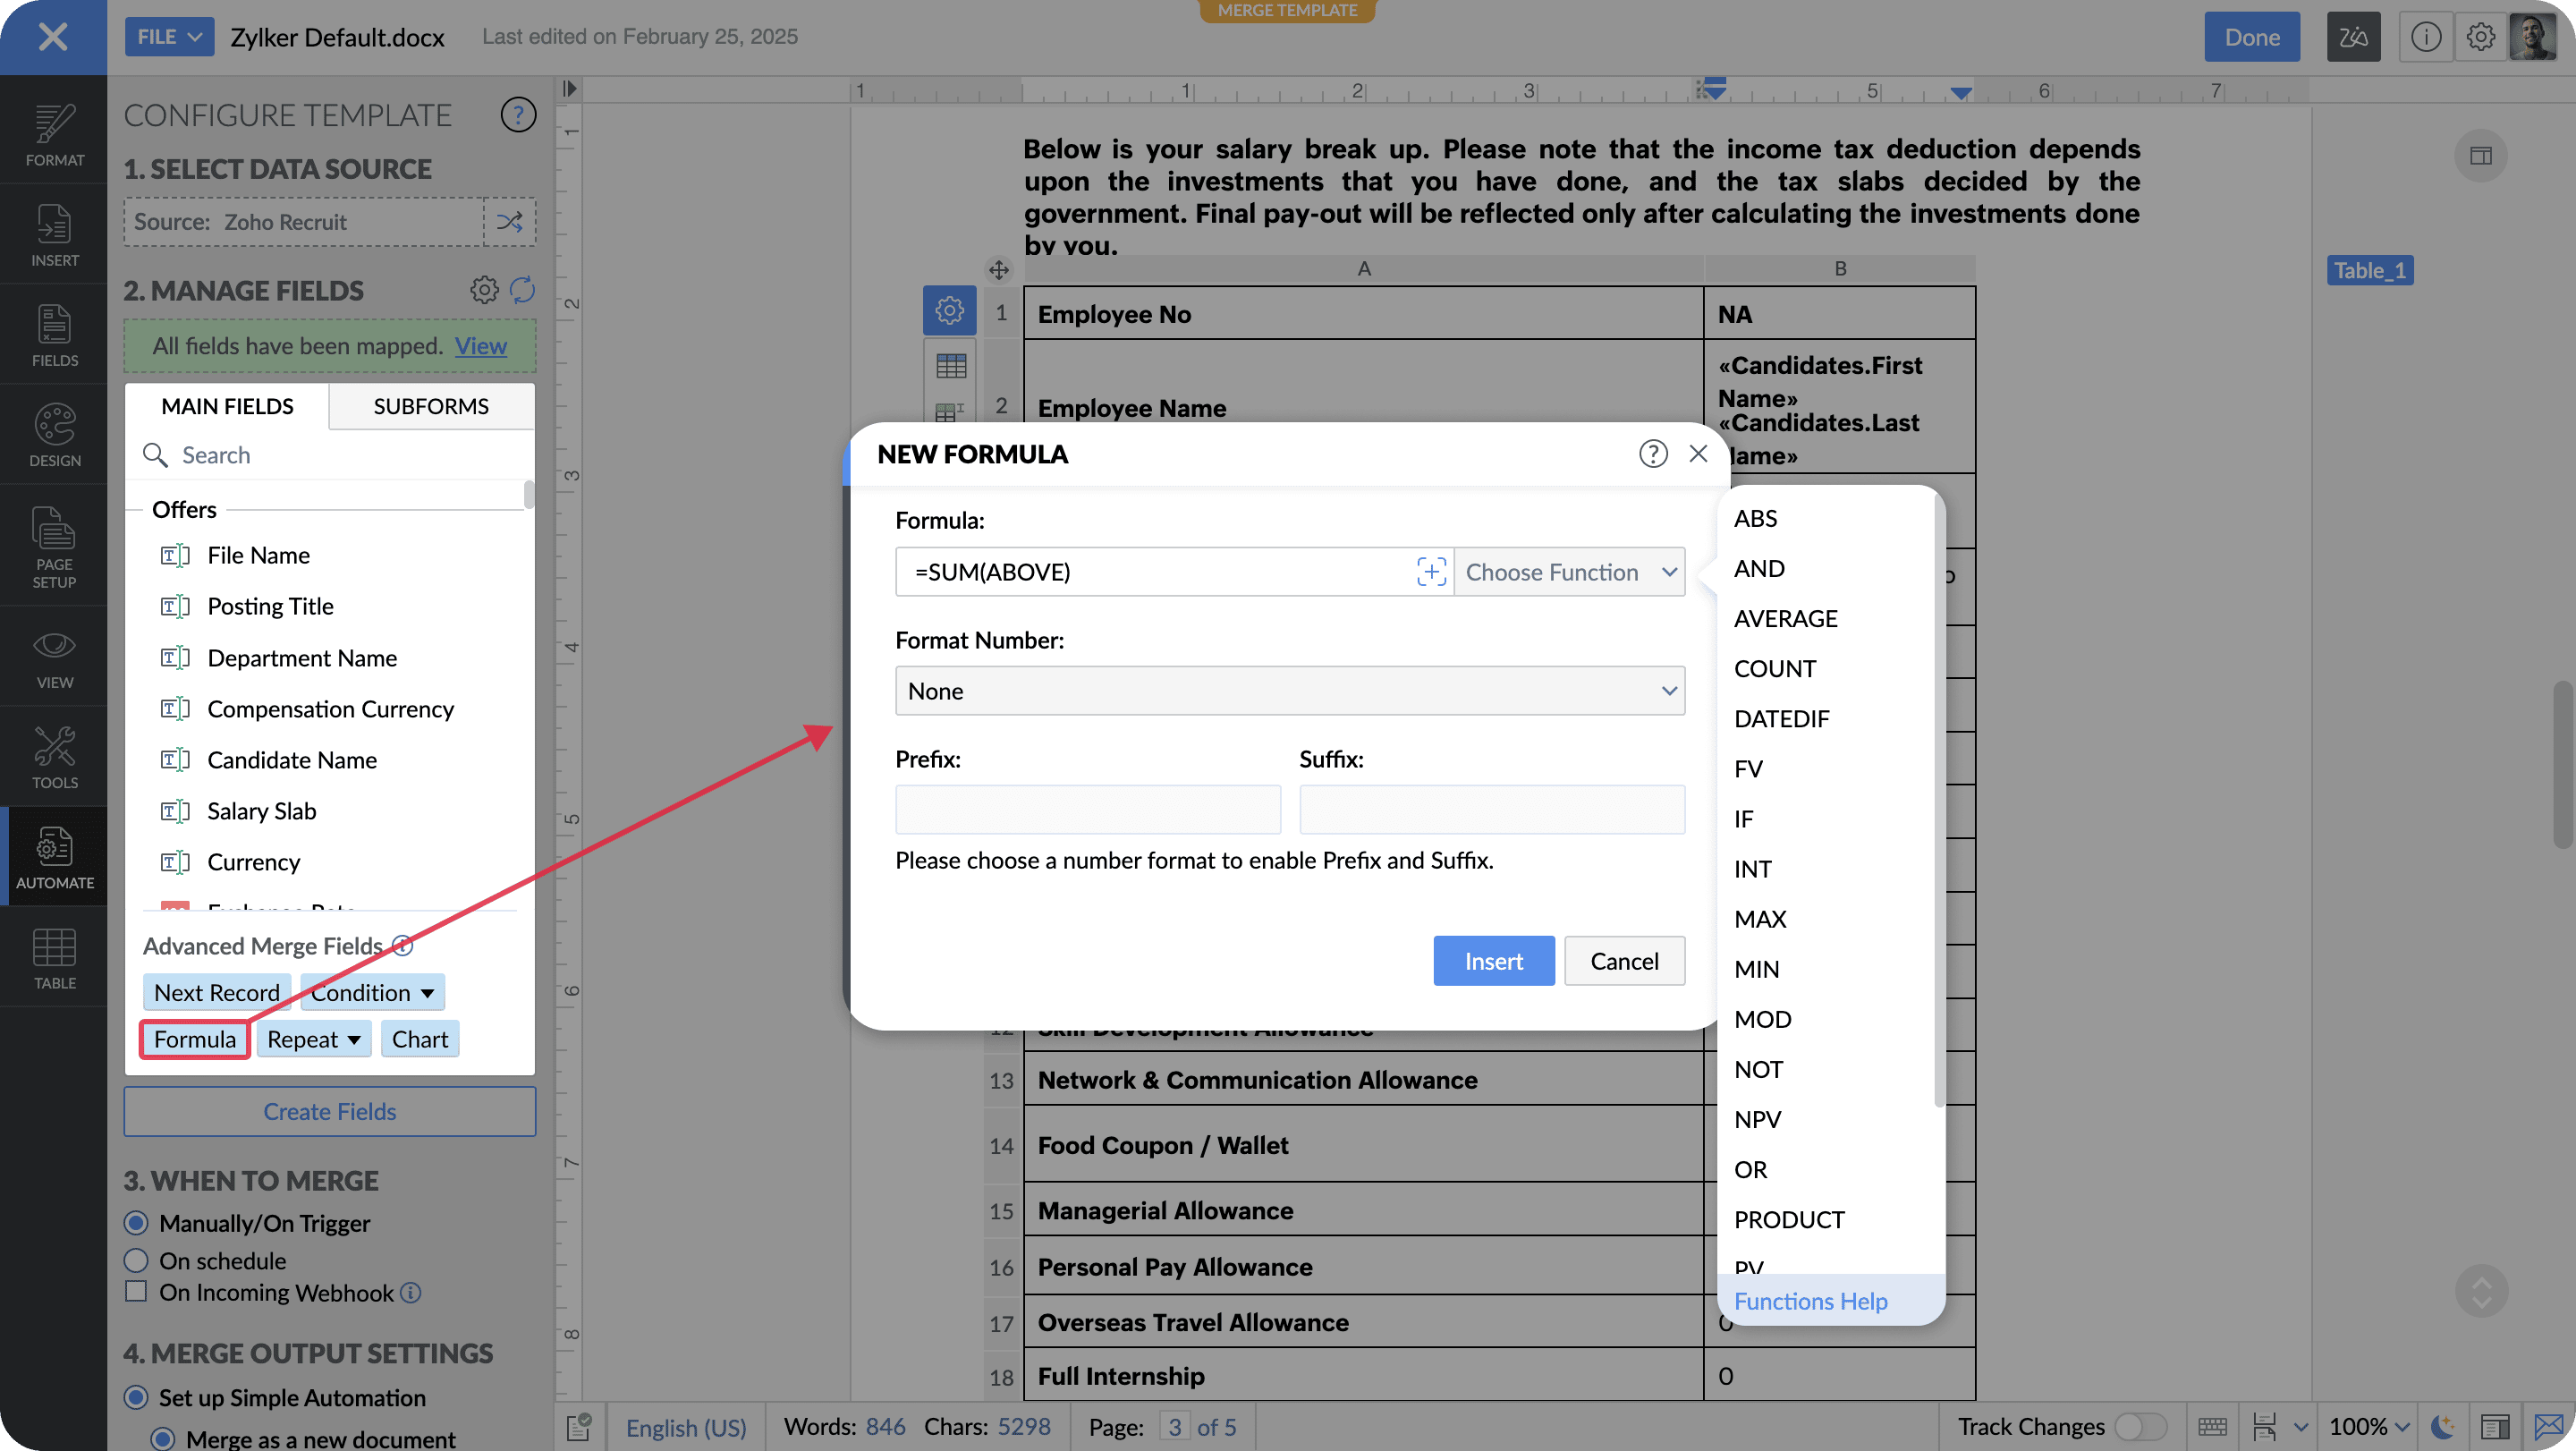Open the Condition dropdown
Image resolution: width=2576 pixels, height=1451 pixels.
point(371,992)
